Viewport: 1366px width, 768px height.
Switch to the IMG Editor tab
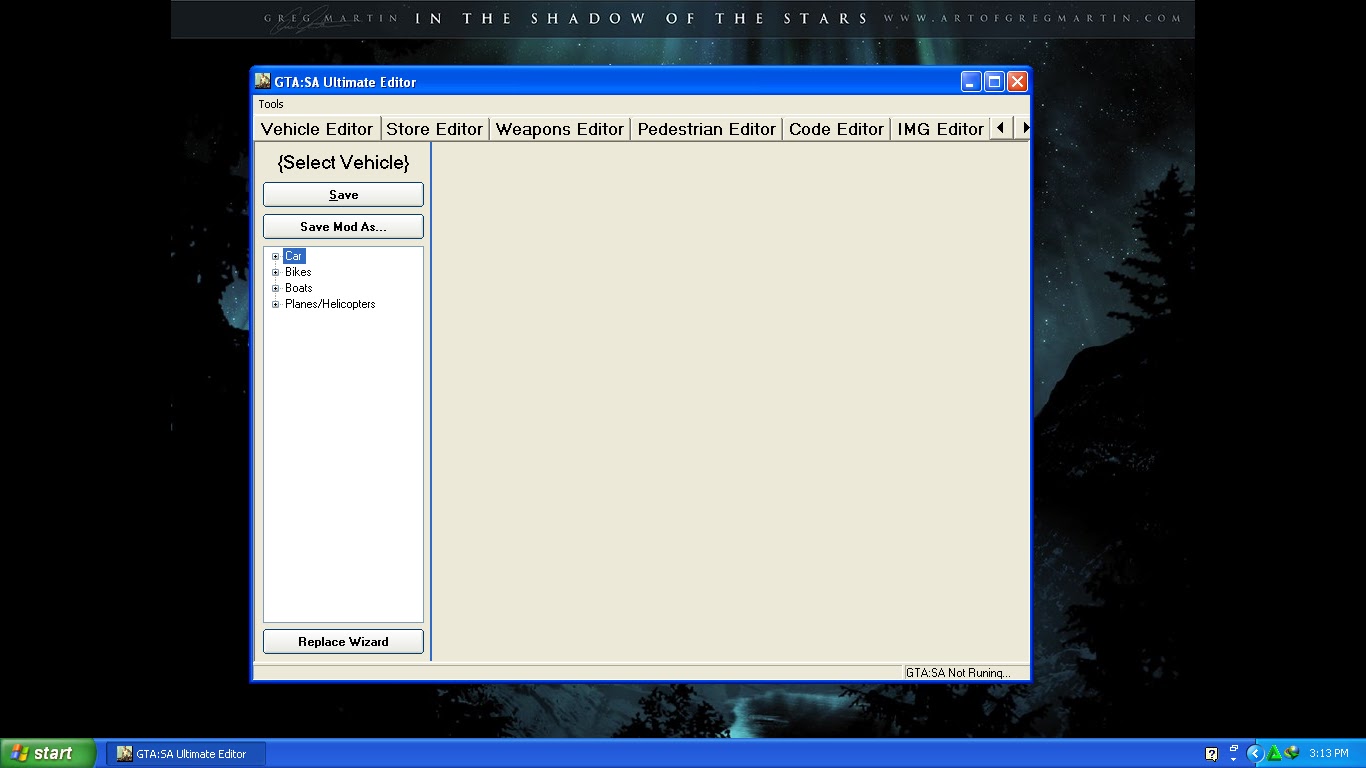coord(940,129)
